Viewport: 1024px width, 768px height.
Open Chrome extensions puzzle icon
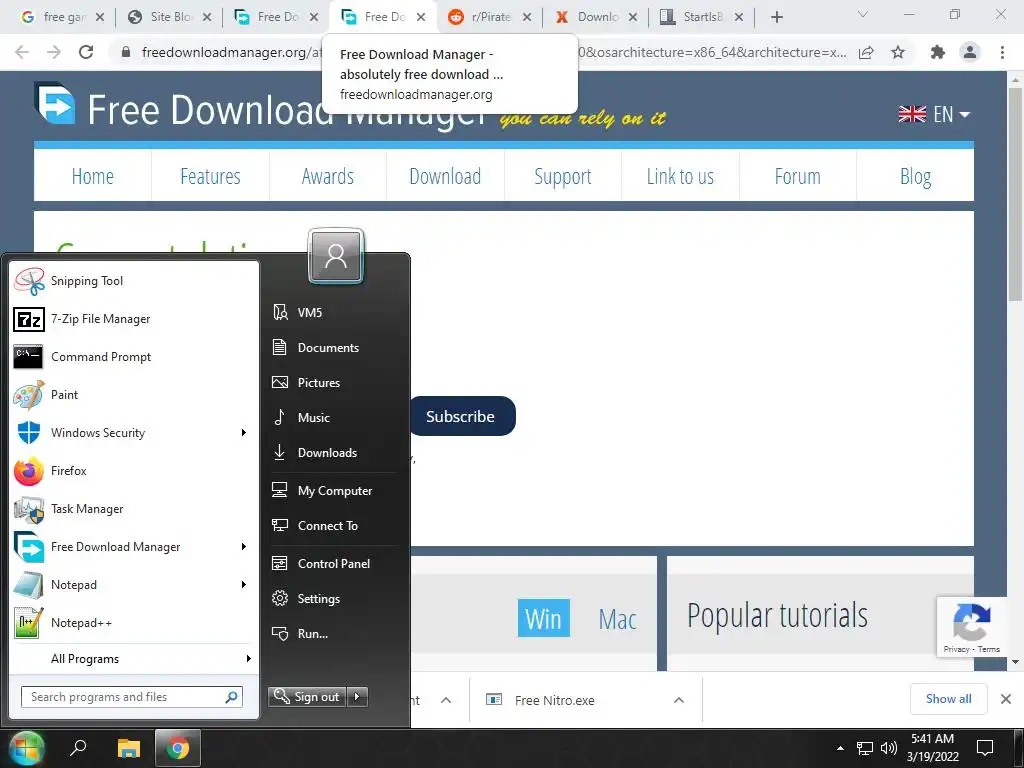938,52
